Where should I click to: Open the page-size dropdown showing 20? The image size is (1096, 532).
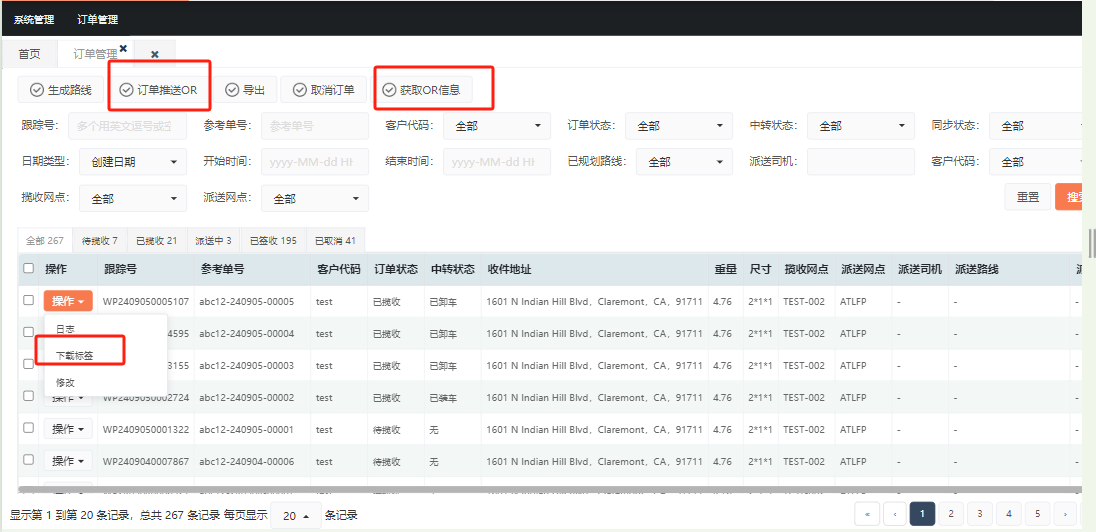click(296, 516)
